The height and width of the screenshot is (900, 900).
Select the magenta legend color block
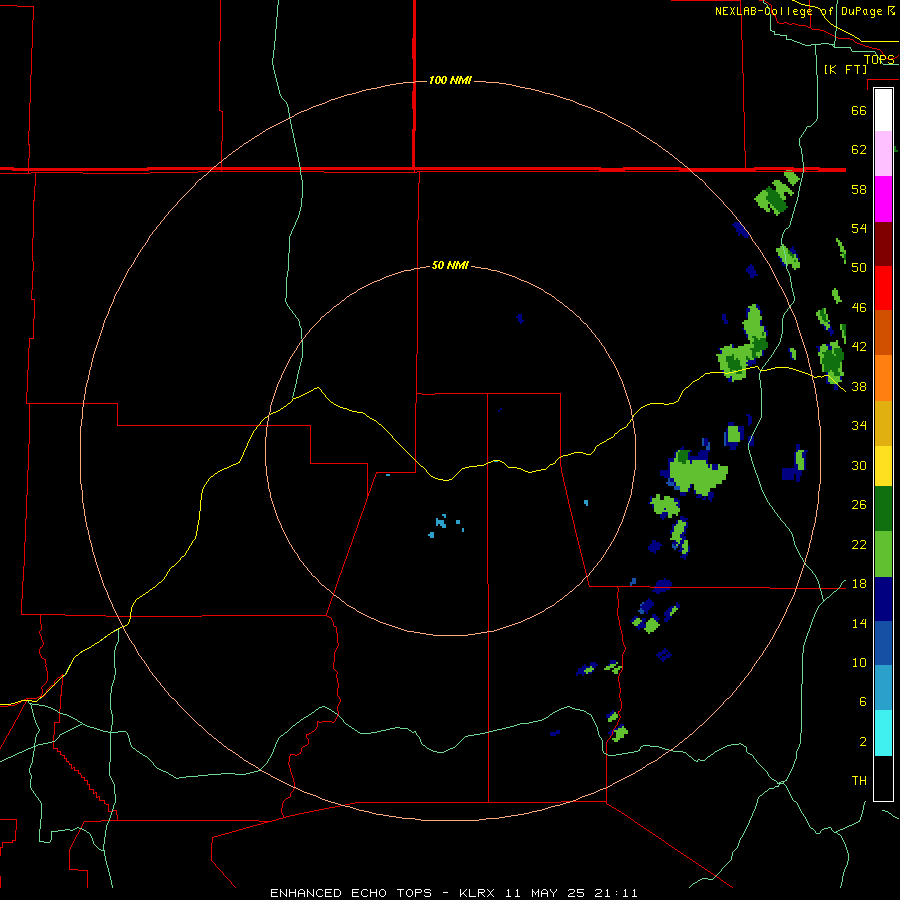pos(883,199)
